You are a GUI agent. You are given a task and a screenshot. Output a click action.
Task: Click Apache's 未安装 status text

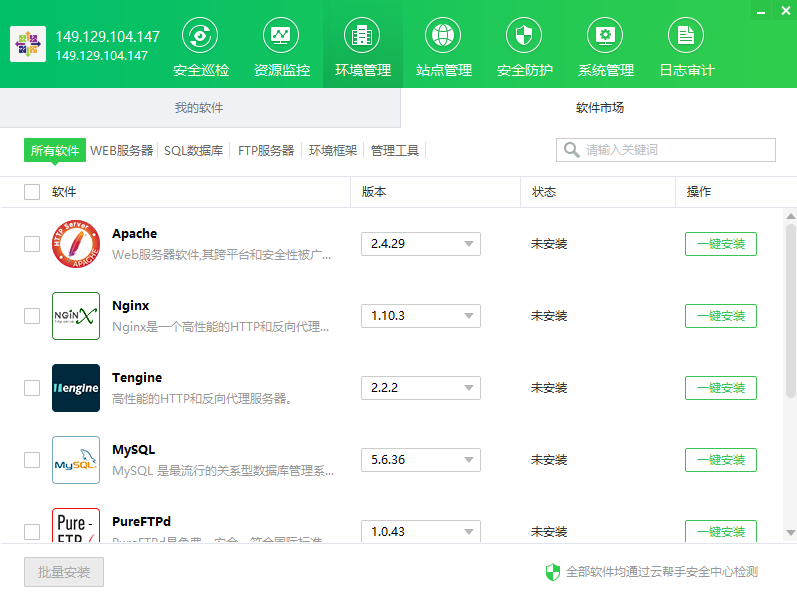549,244
